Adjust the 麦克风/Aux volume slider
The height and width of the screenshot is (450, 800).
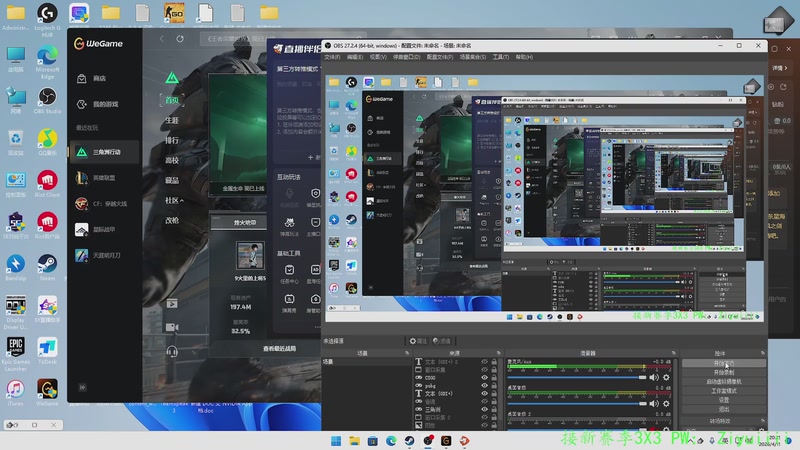(577, 378)
